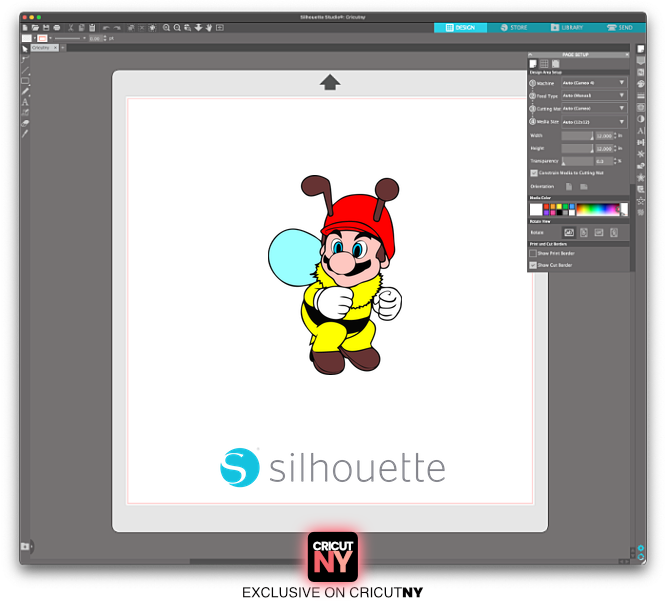Switch to the SEND tab

(x=620, y=28)
